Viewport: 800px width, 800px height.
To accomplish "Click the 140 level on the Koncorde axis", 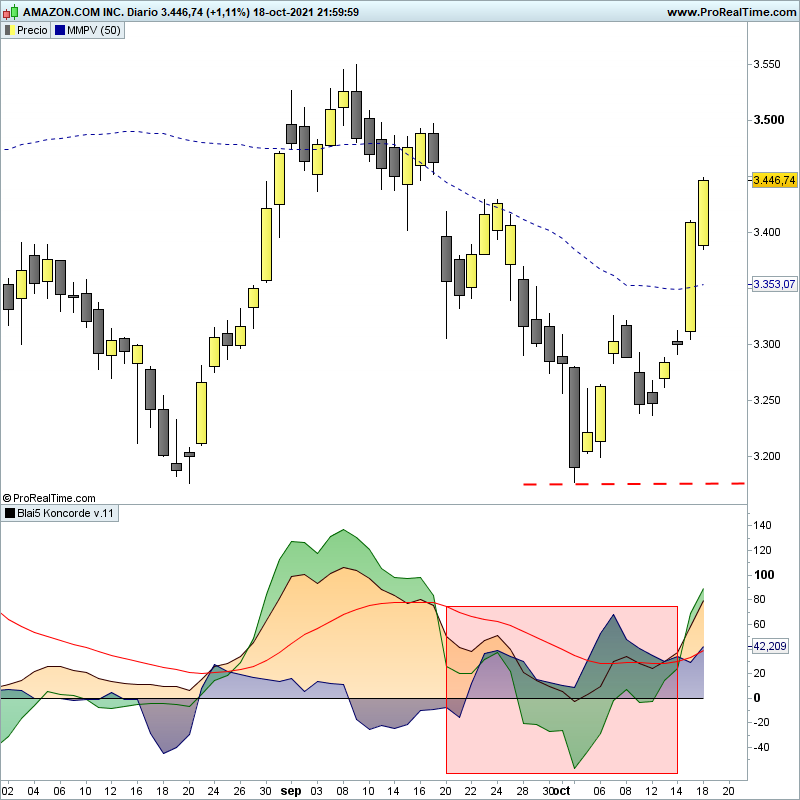I will [x=763, y=525].
